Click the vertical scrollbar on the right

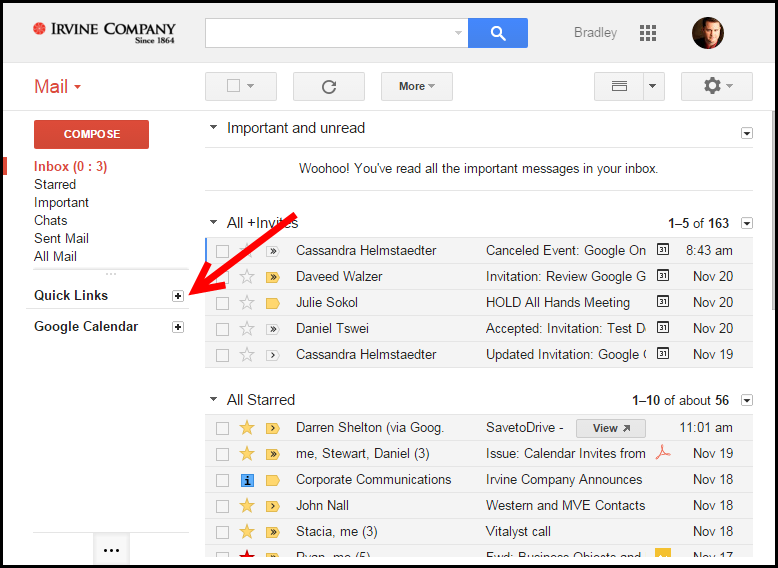click(775, 211)
